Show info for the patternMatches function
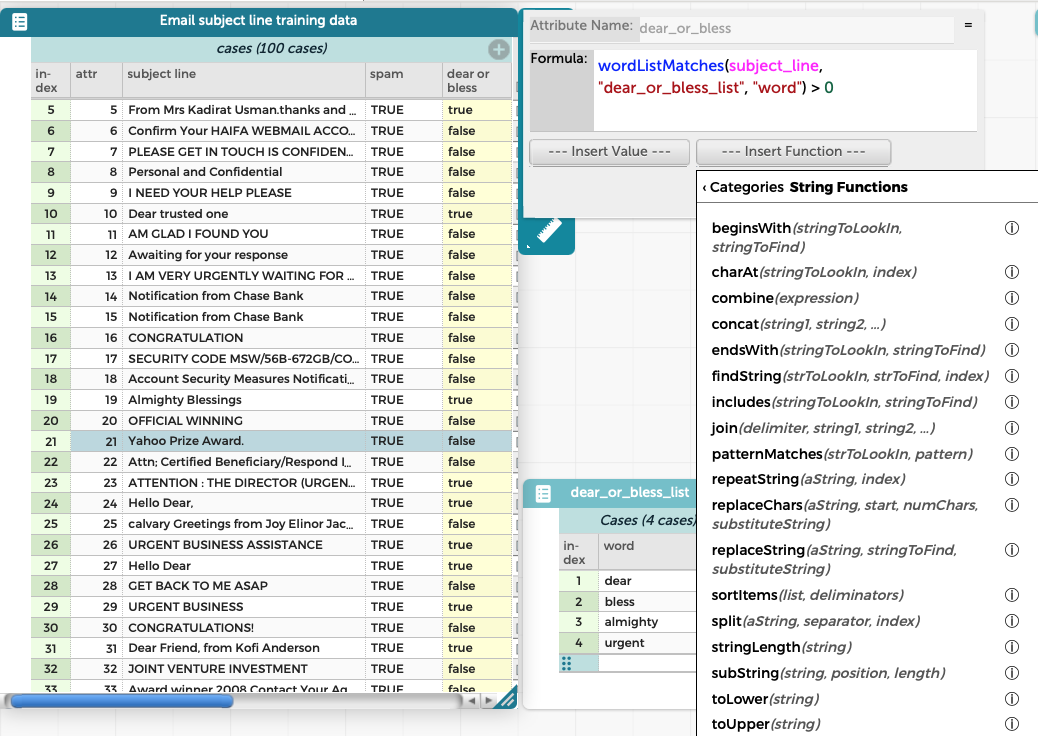Viewport: 1038px width, 736px height. tap(1011, 454)
